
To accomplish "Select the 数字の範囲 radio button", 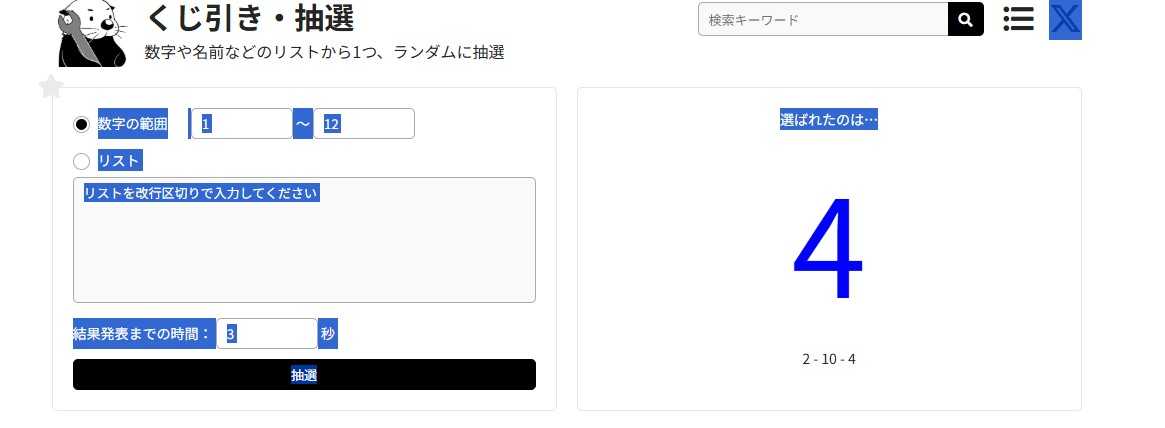I will (x=82, y=124).
